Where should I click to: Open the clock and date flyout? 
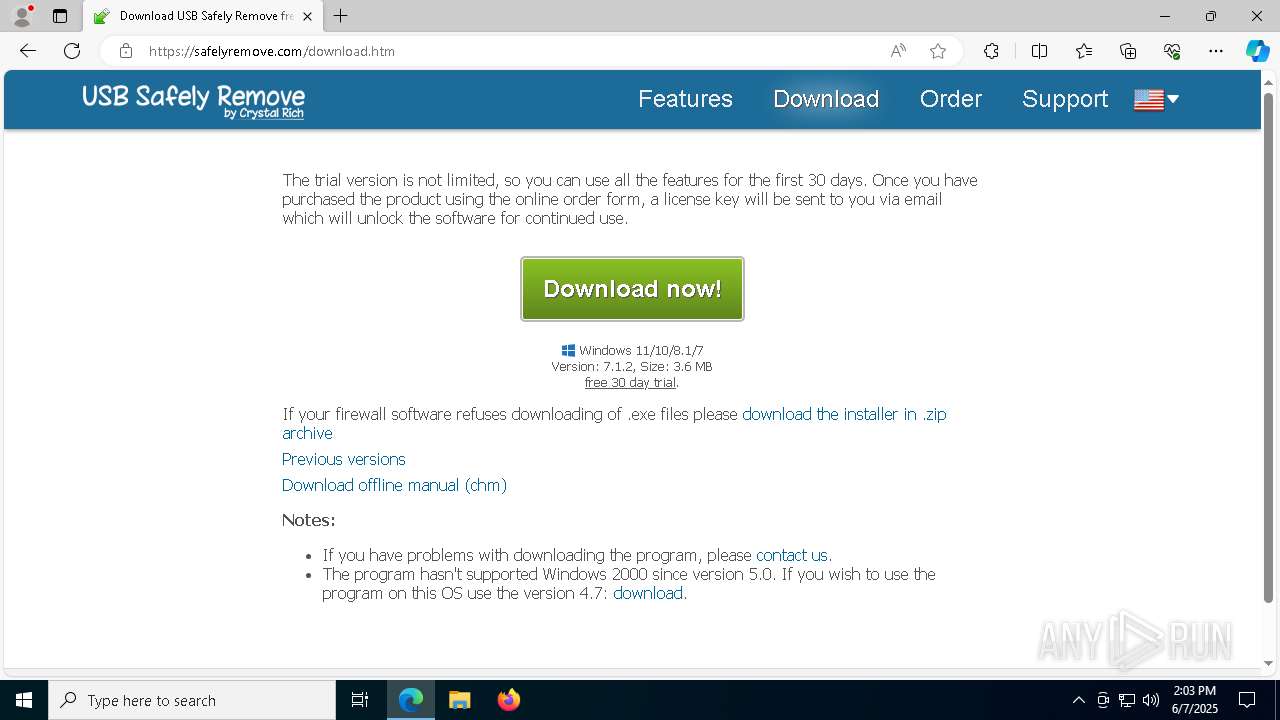click(x=1194, y=700)
